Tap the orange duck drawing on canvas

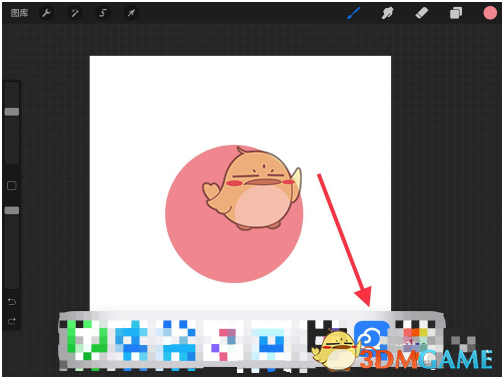253,188
